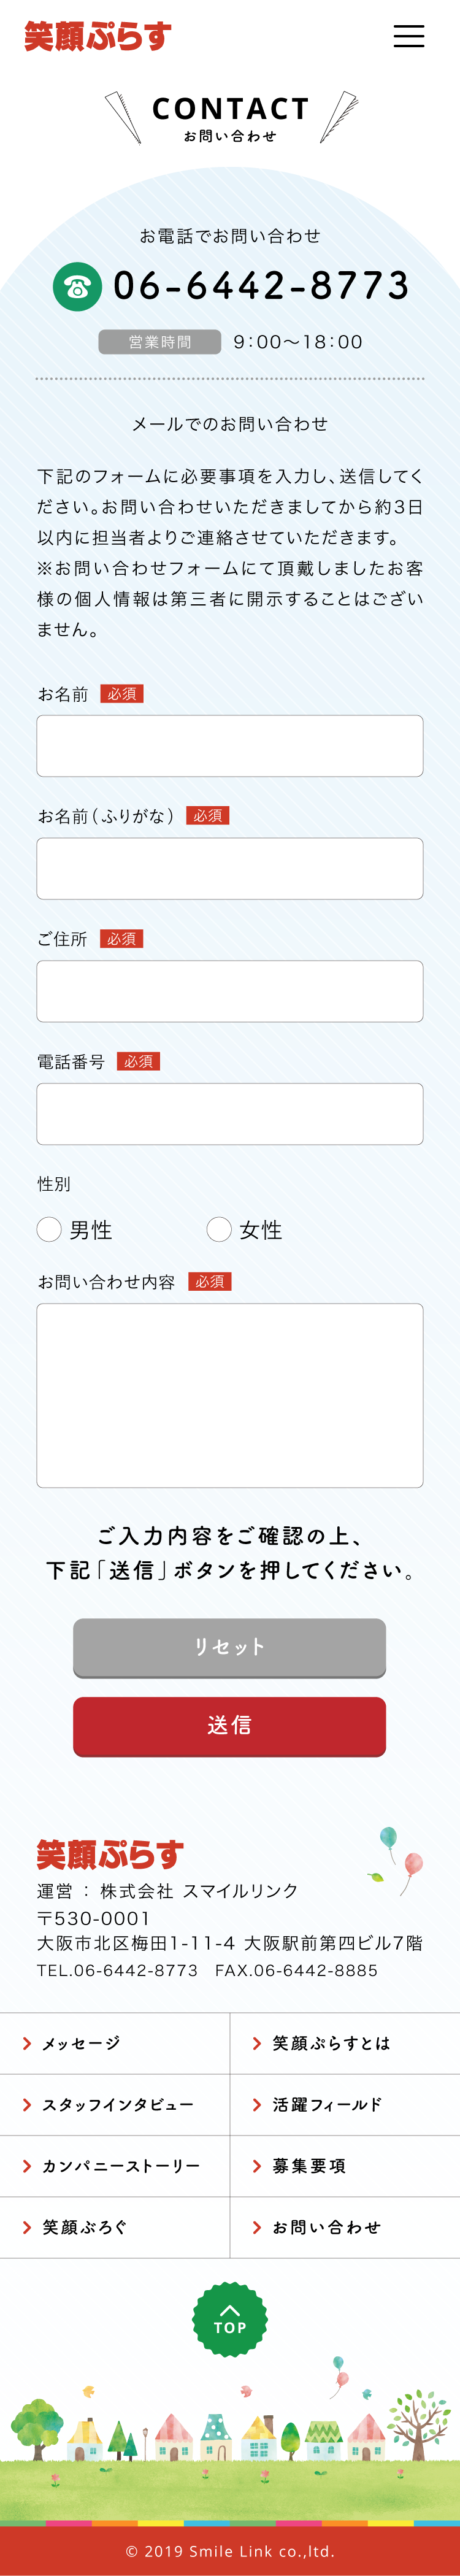The width and height of the screenshot is (460, 2576).
Task: Click the 笑顔ぷらす footer logo
Action: pyautogui.click(x=110, y=1854)
